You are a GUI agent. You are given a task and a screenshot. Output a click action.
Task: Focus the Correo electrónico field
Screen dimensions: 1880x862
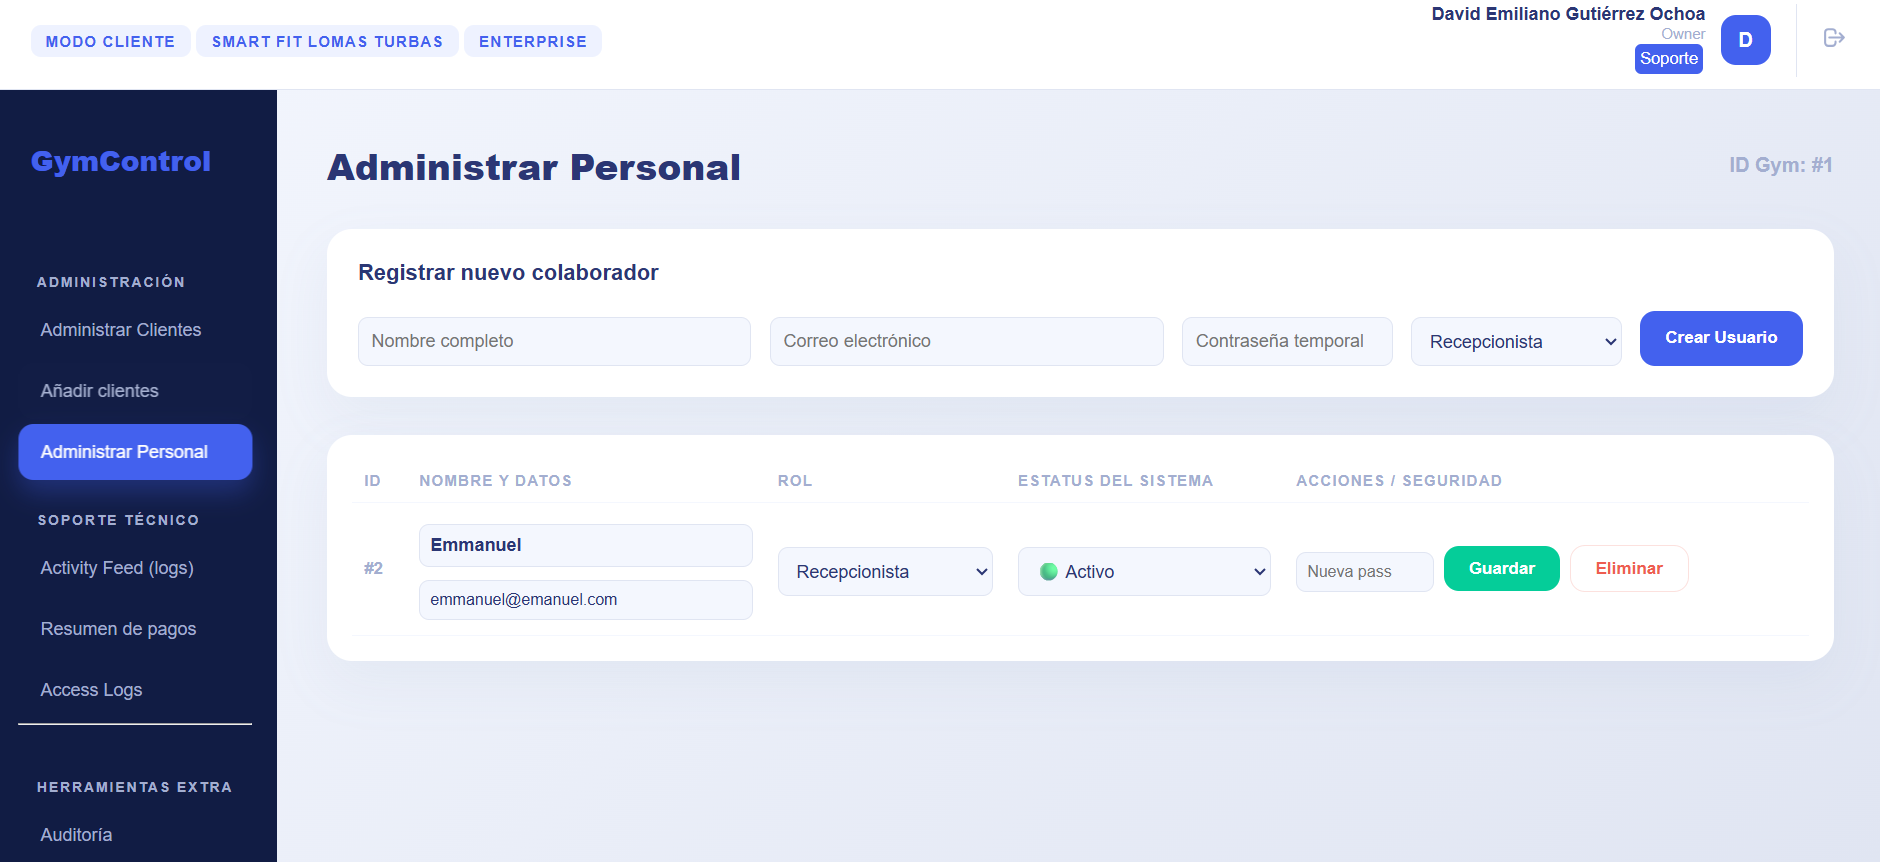966,341
